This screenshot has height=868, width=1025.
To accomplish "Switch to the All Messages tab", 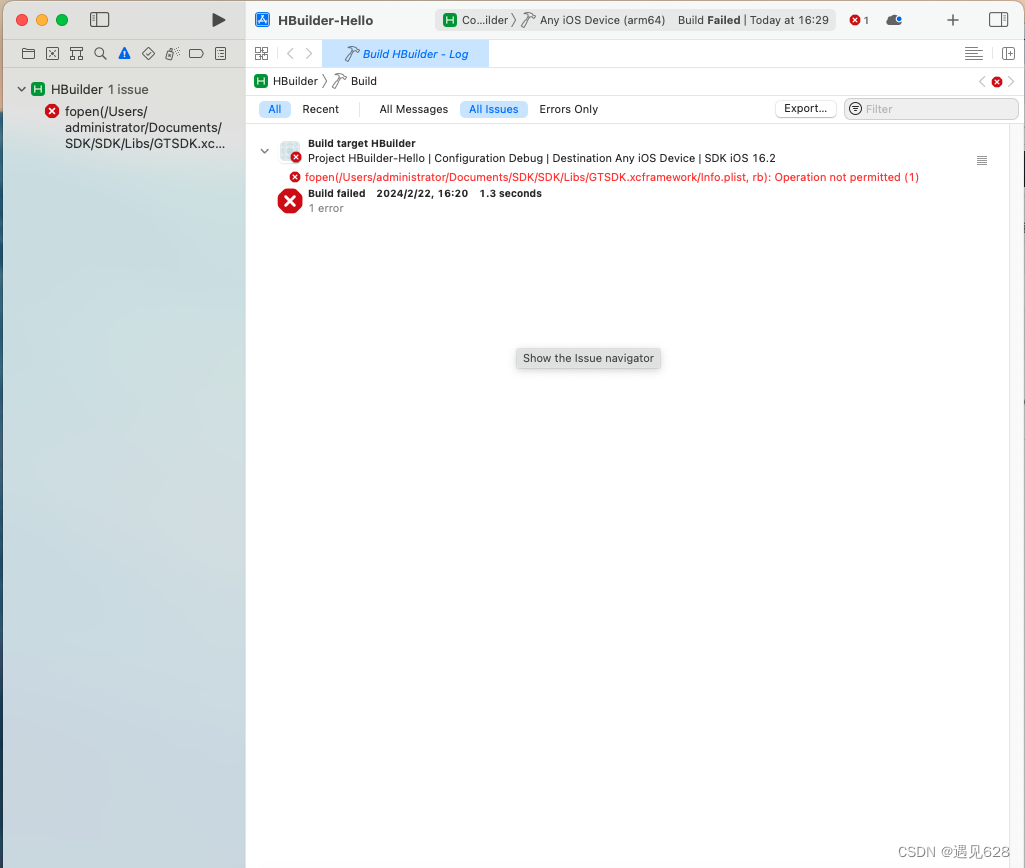I will (x=413, y=109).
